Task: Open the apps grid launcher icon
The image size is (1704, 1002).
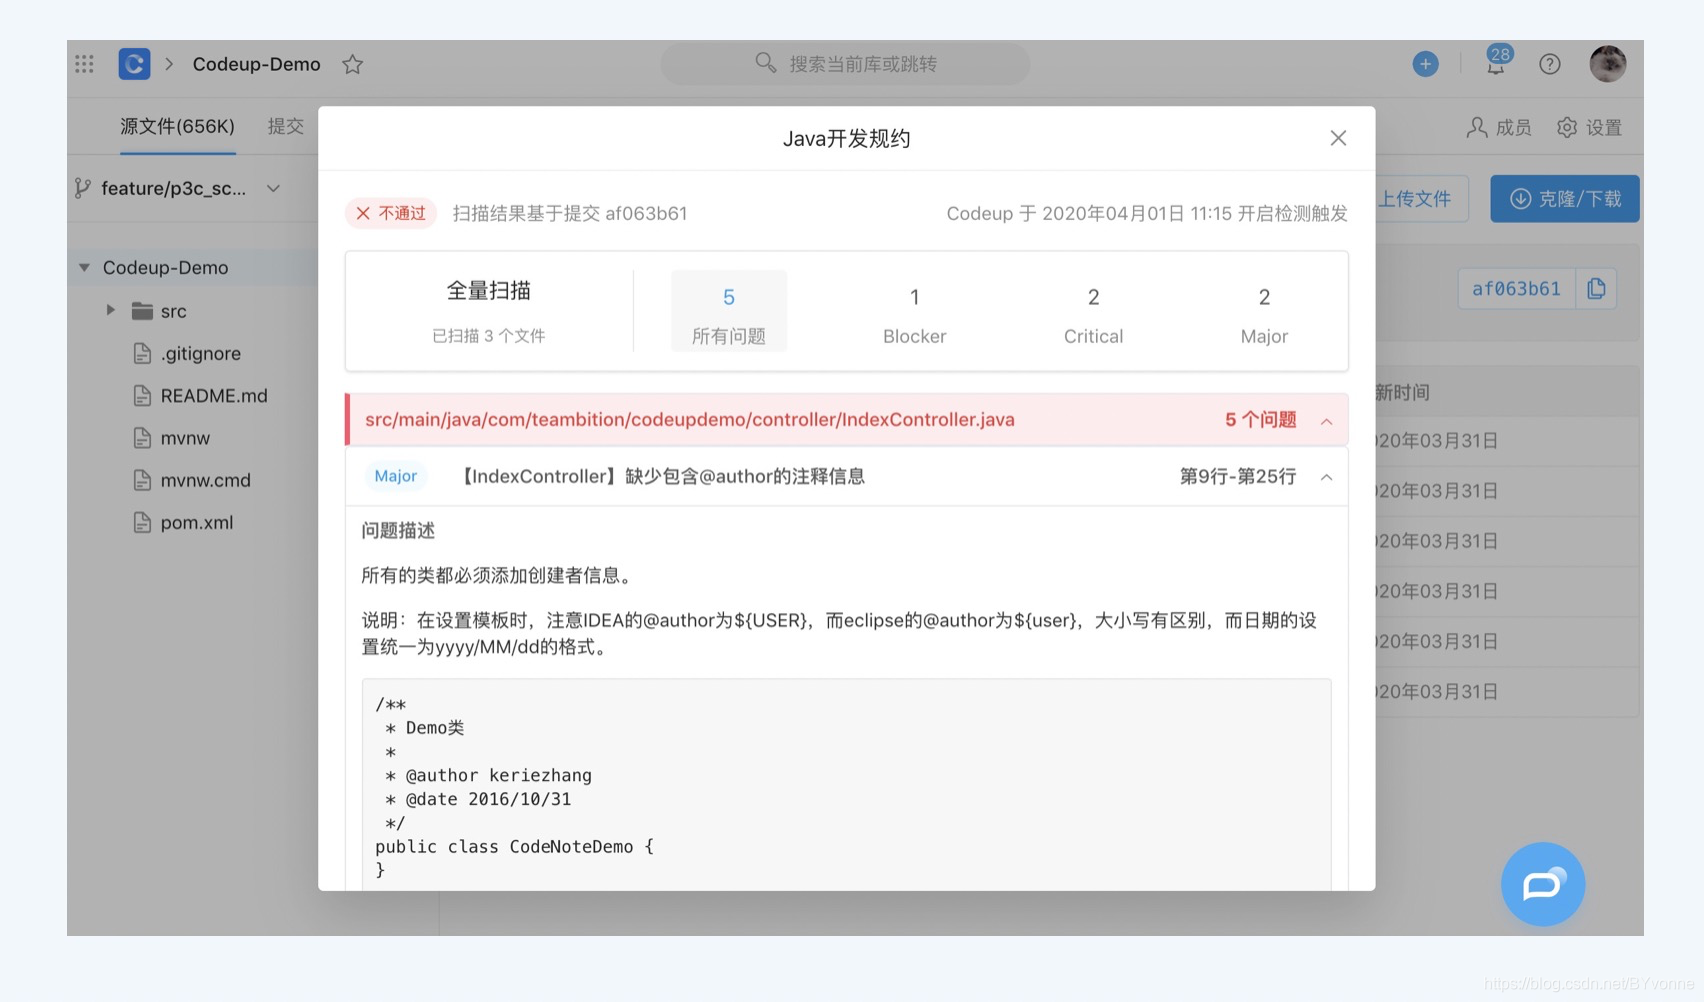Action: pyautogui.click(x=84, y=63)
